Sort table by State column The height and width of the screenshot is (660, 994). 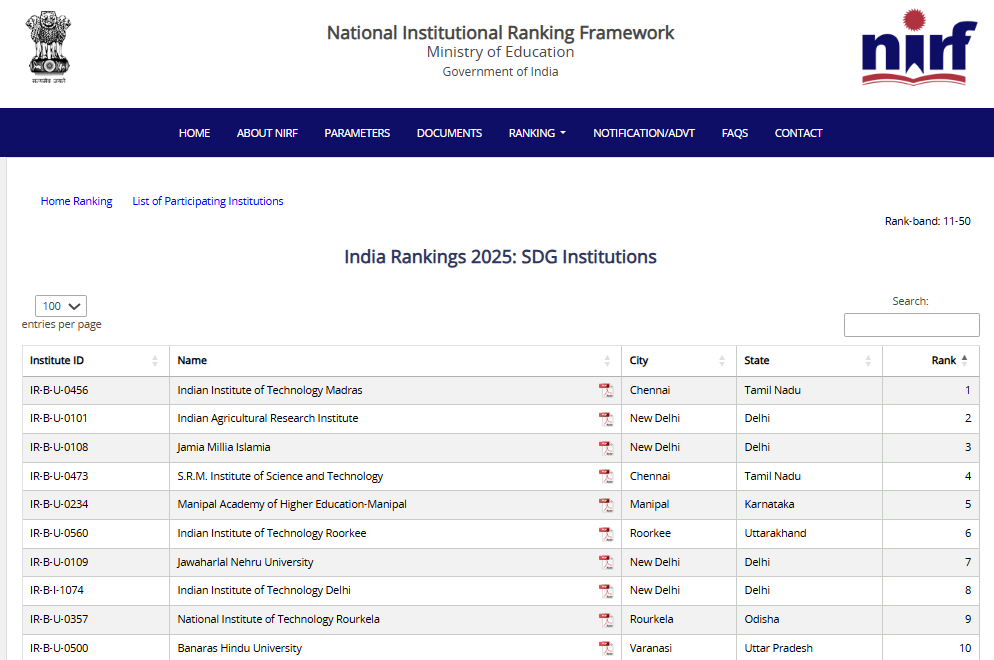(757, 361)
